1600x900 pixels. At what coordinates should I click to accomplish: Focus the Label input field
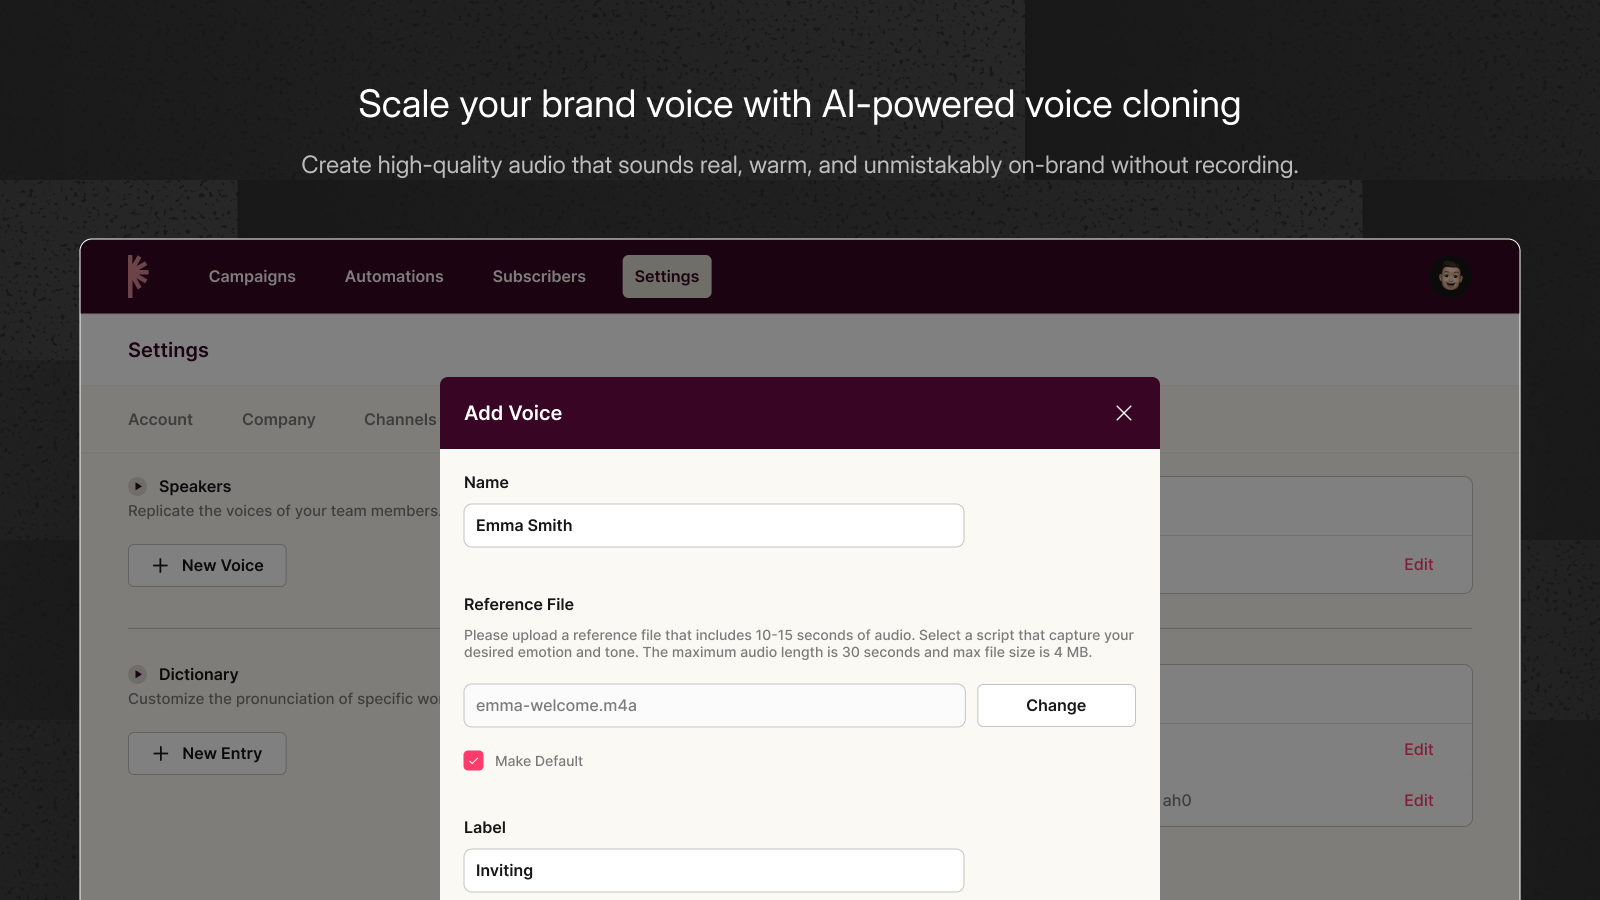pos(714,871)
